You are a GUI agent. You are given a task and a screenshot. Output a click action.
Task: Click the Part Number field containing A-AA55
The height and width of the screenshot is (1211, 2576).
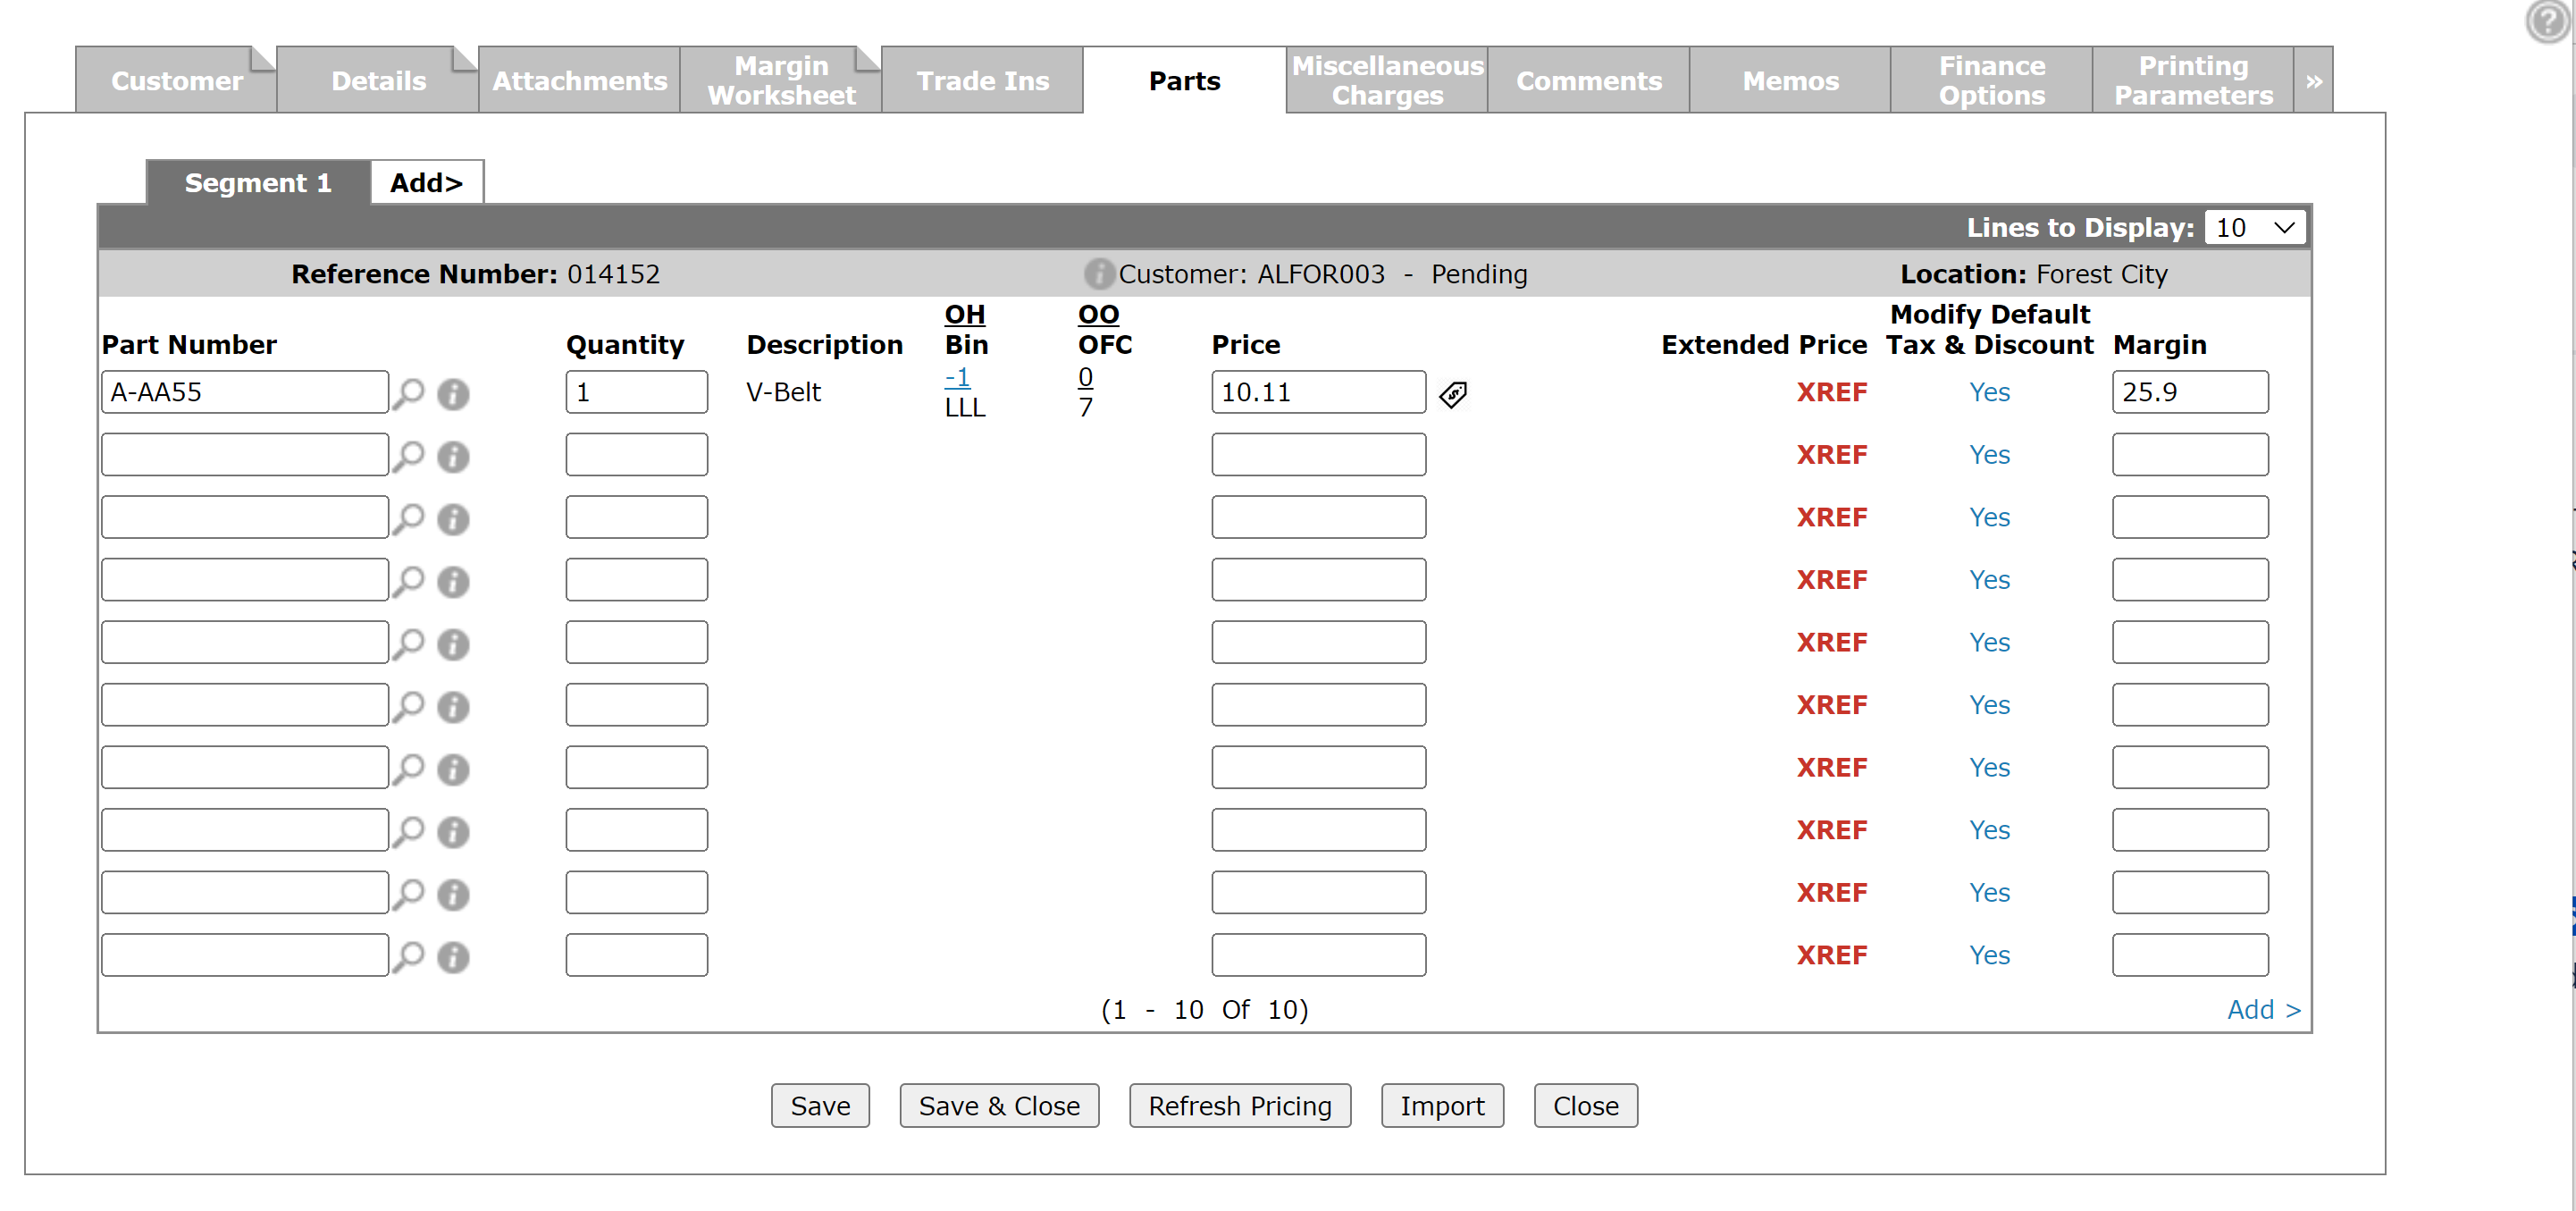[245, 392]
